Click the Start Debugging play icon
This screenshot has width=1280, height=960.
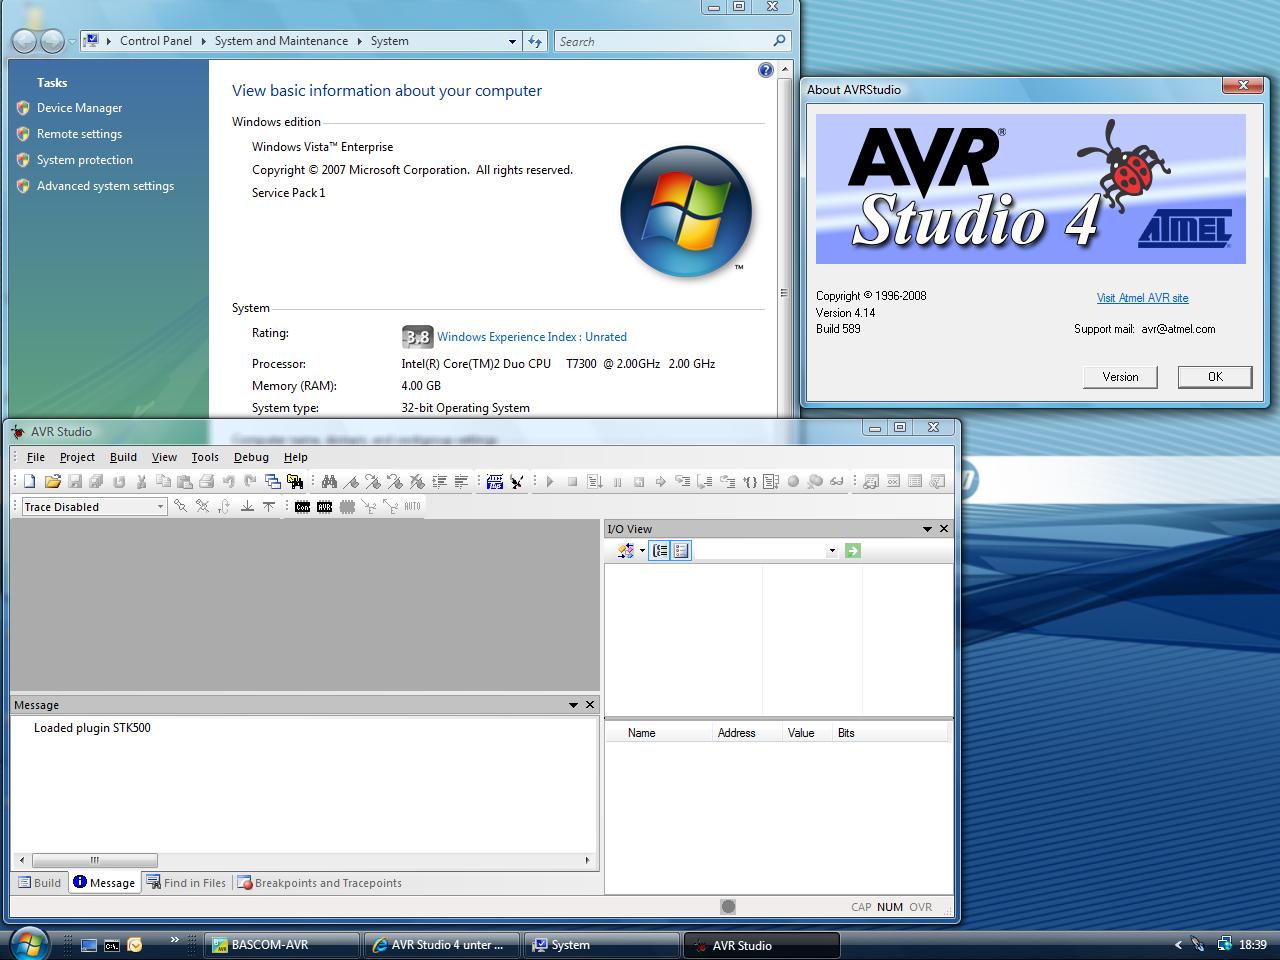(x=550, y=482)
